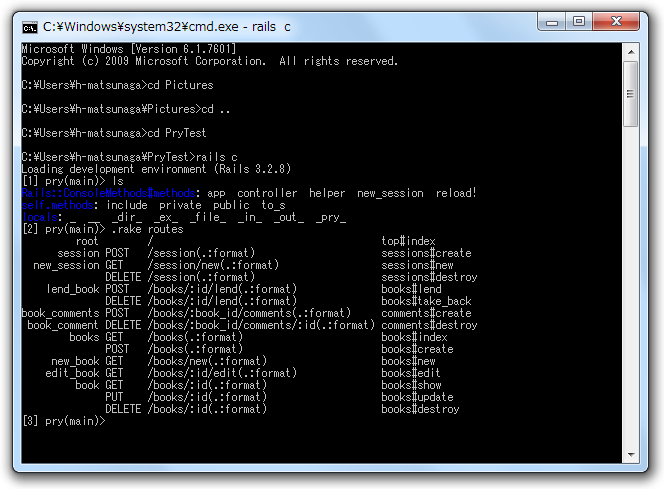Click the scrollbar up arrow

coord(631,52)
